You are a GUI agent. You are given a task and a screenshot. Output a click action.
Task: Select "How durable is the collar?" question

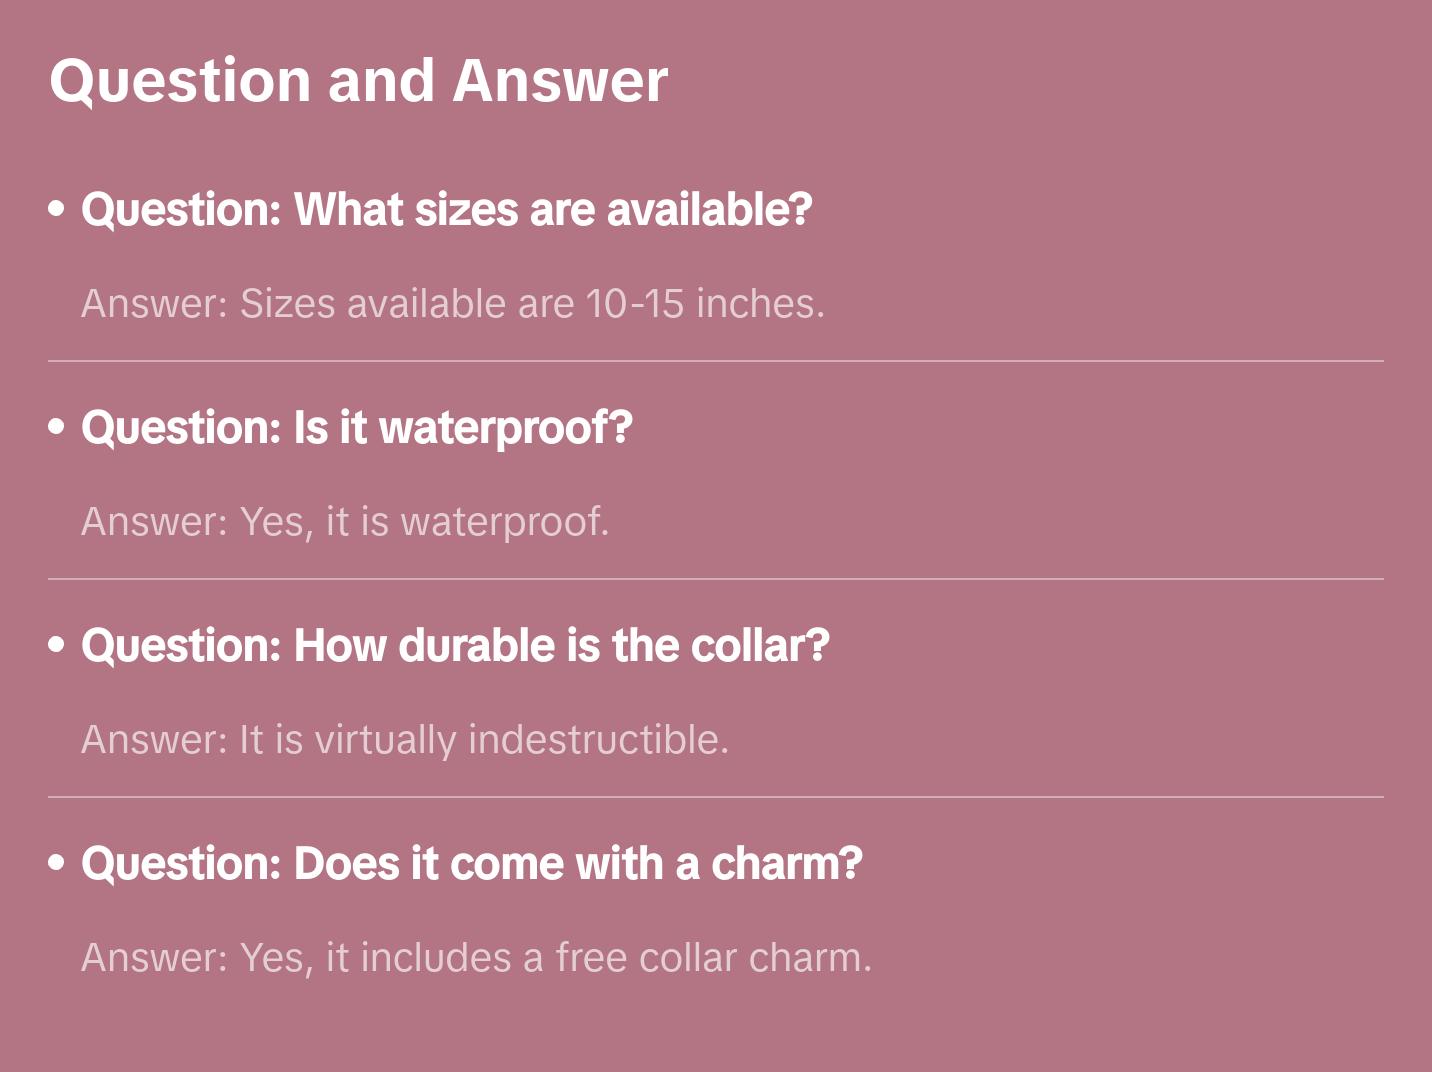[455, 646]
